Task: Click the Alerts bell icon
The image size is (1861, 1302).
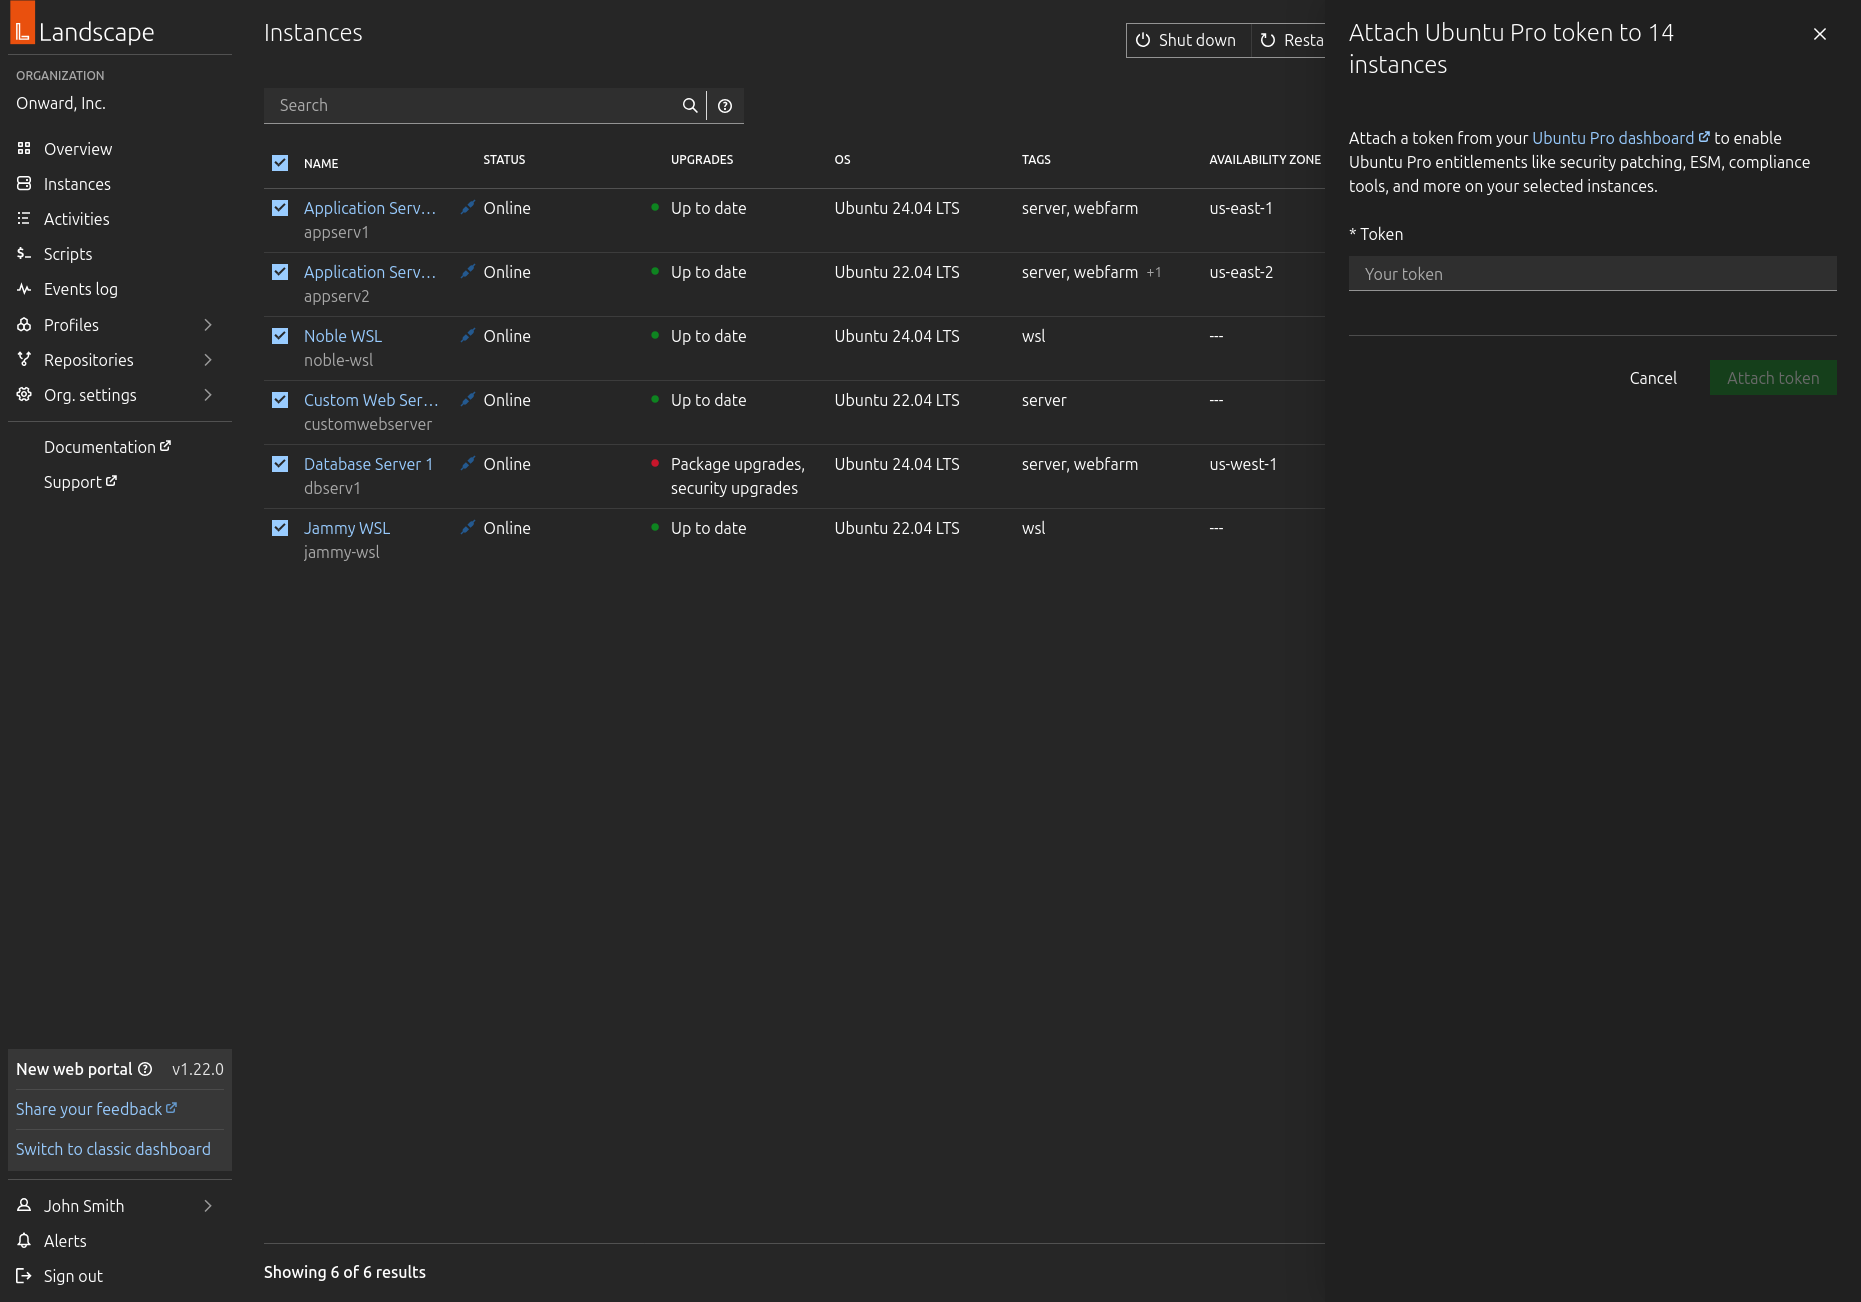Action: 24,1241
